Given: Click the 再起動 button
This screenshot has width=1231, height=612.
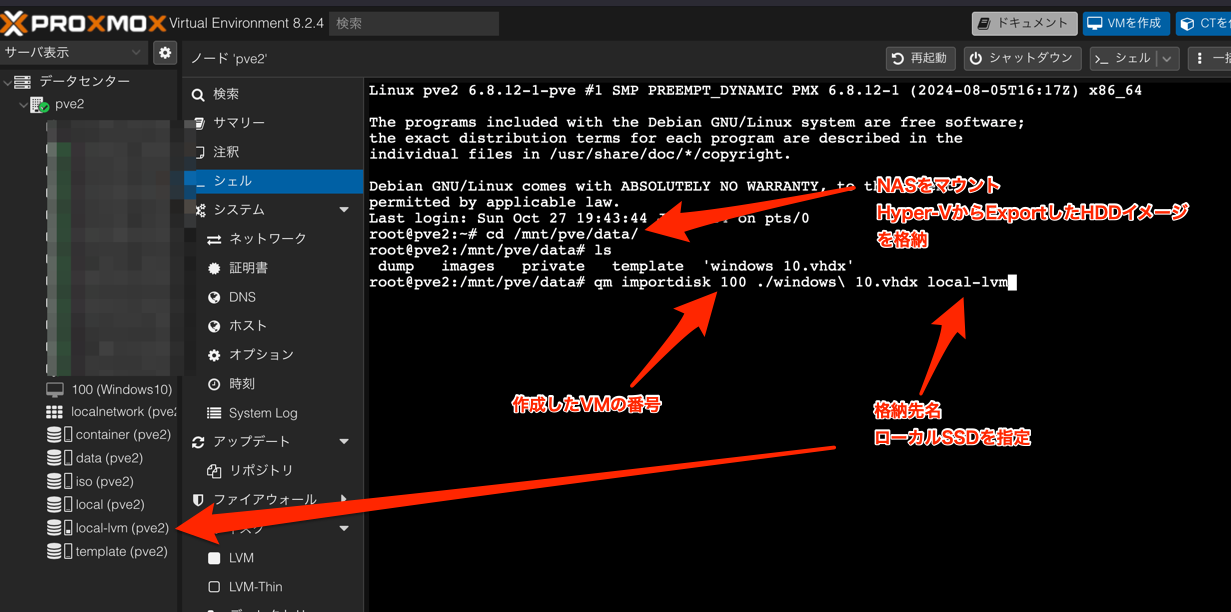Looking at the screenshot, I should click(920, 59).
